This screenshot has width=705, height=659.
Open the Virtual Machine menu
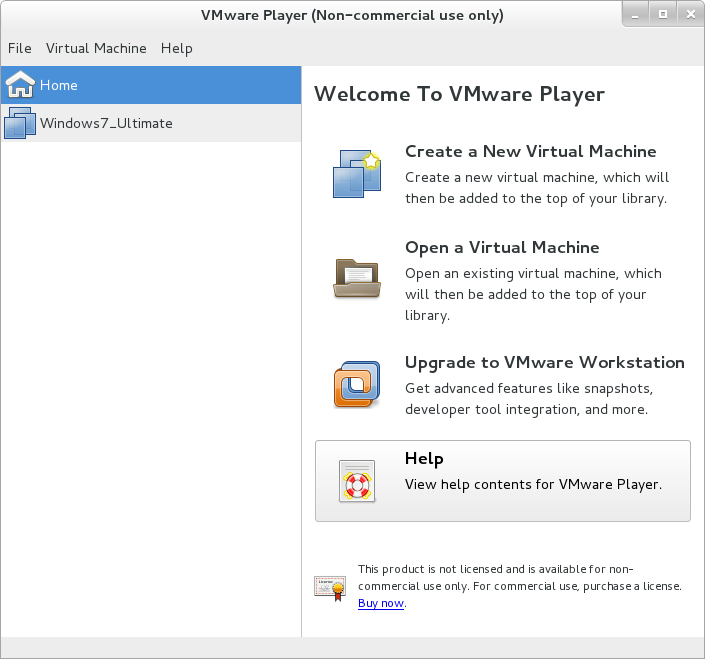coord(96,48)
